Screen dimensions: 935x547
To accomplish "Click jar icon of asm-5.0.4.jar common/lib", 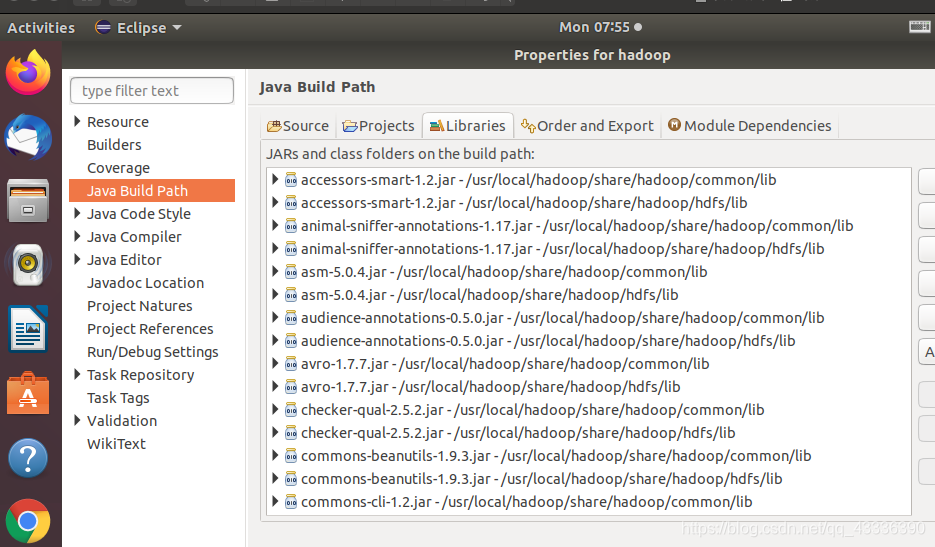I will coord(291,272).
